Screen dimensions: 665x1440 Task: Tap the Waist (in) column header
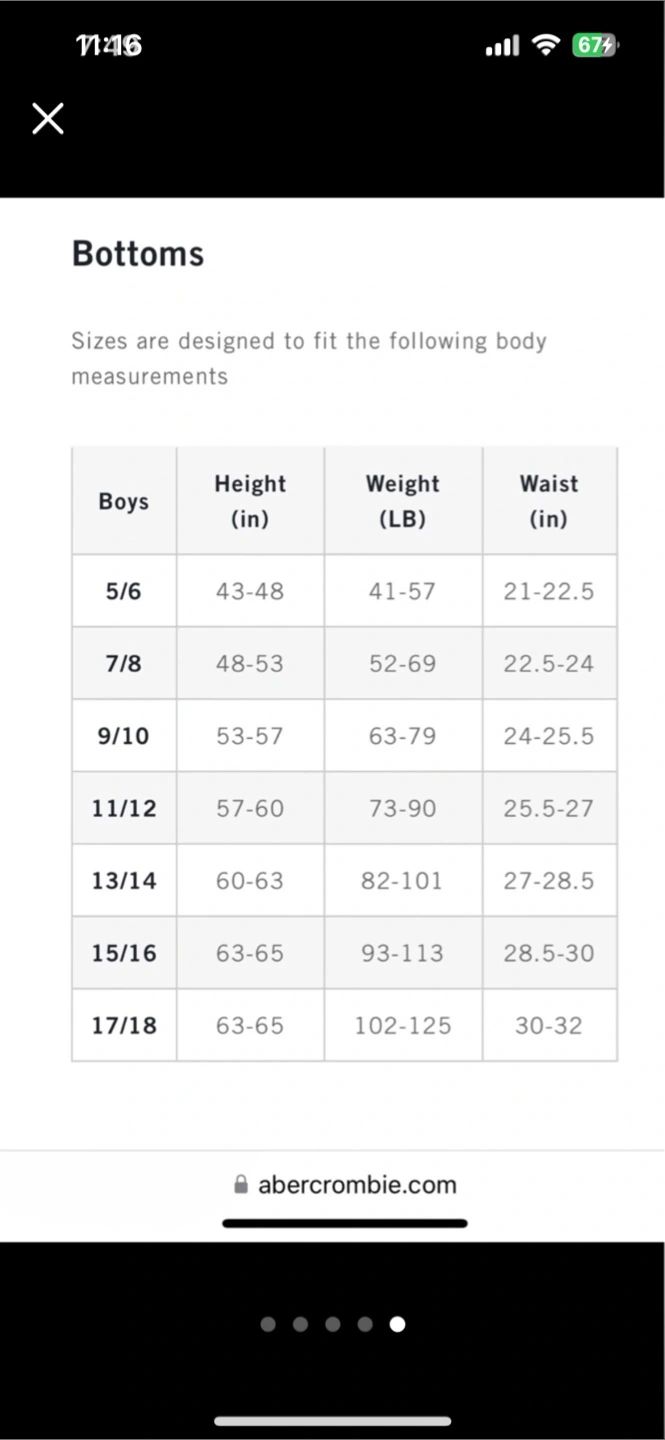549,501
